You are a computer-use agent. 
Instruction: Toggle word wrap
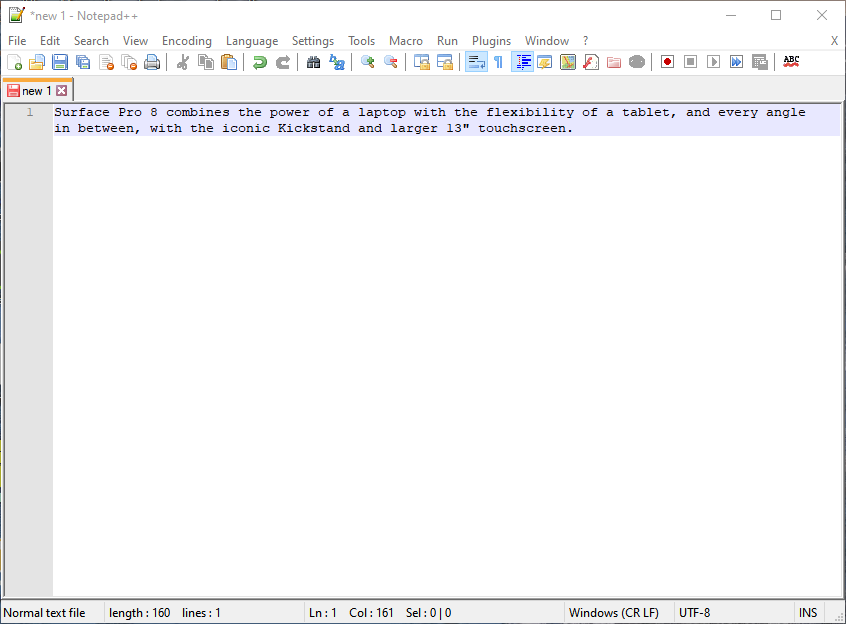pos(476,63)
